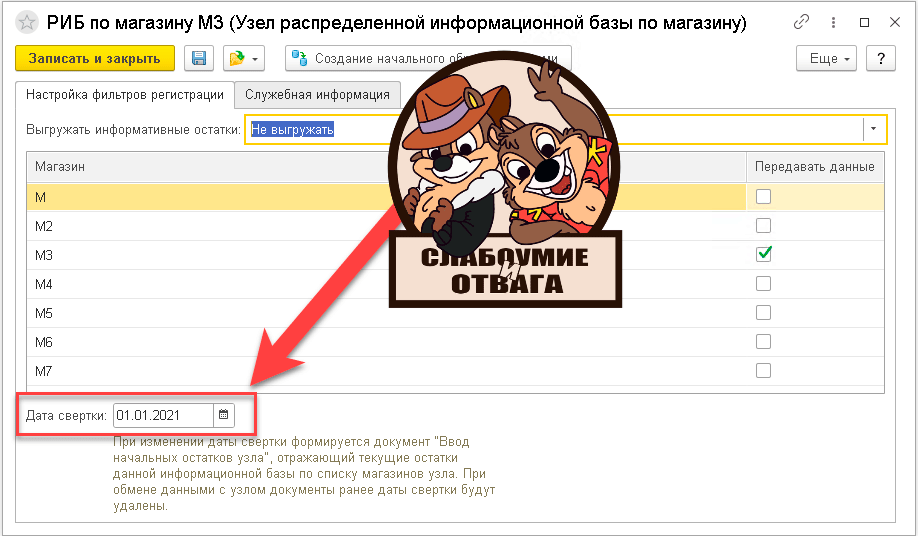Select store row М
The image size is (918, 536).
point(455,197)
